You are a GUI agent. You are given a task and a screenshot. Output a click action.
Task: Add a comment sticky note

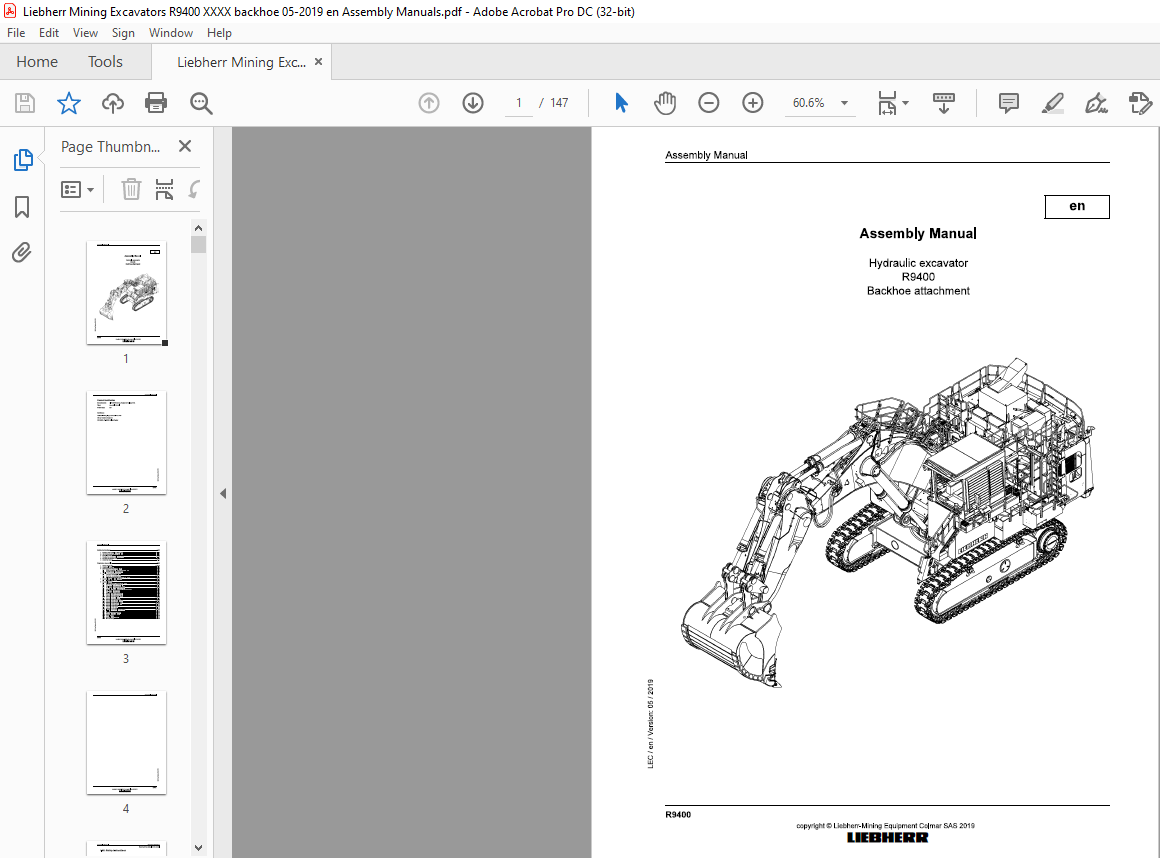pyautogui.click(x=1008, y=103)
